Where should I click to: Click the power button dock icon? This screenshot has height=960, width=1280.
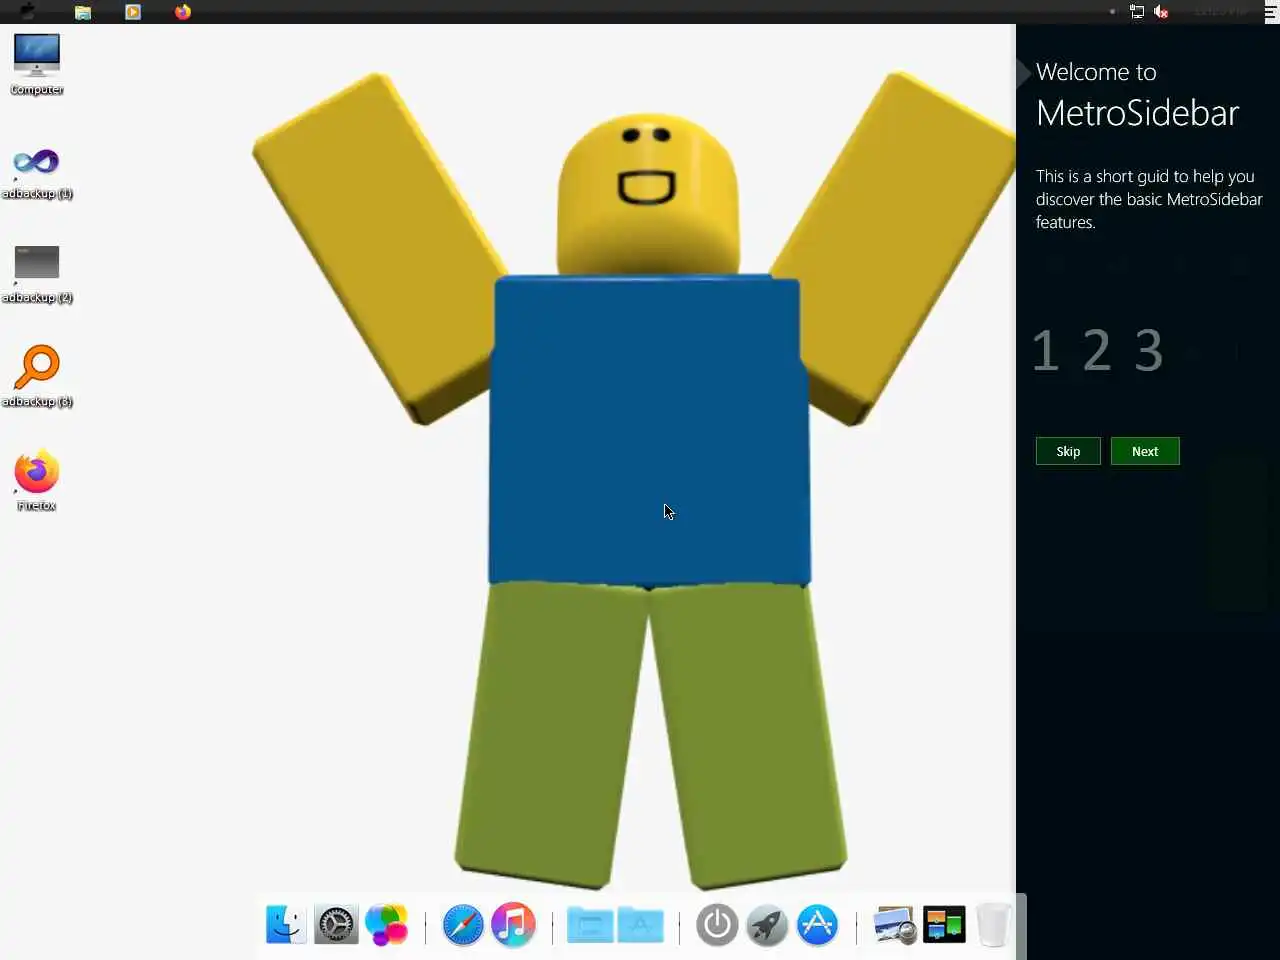coord(717,925)
